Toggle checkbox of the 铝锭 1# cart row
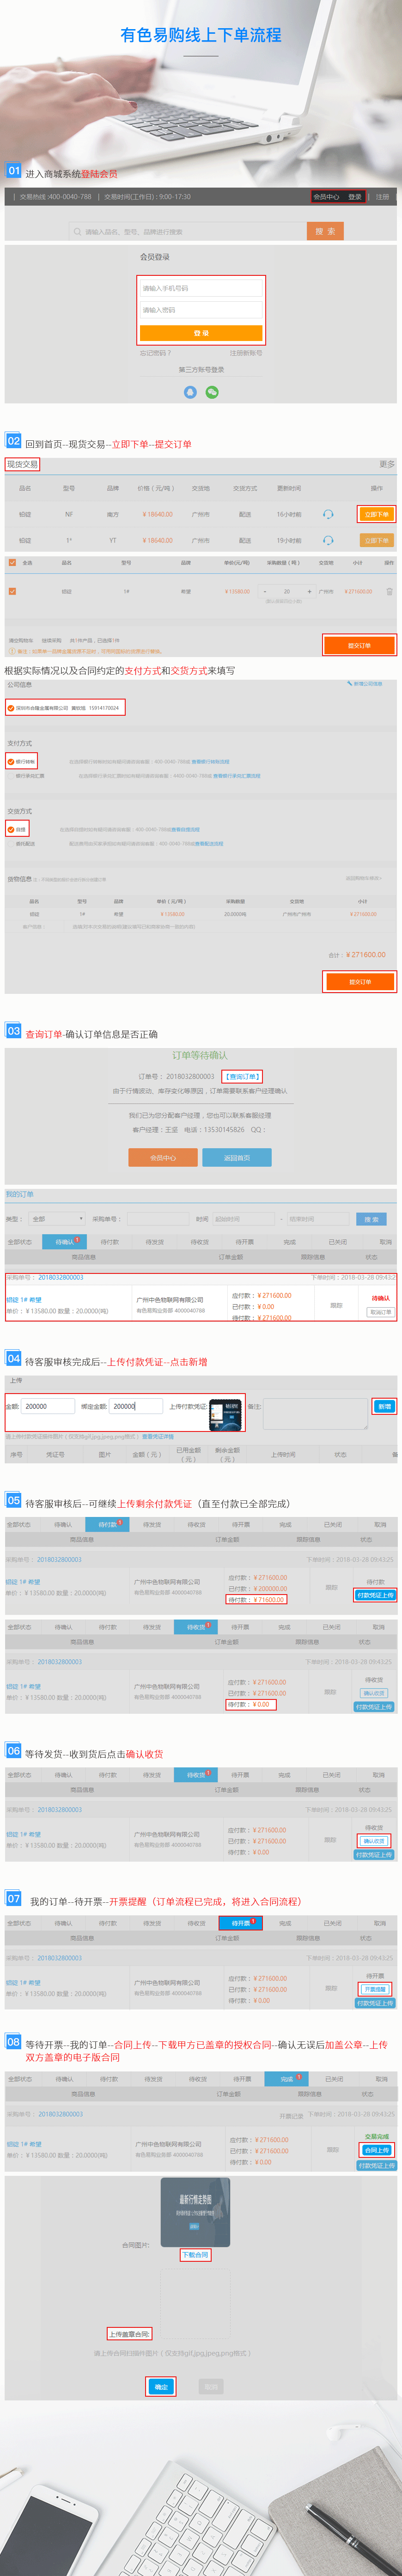Screen dimensions: 402x2576 point(12,591)
